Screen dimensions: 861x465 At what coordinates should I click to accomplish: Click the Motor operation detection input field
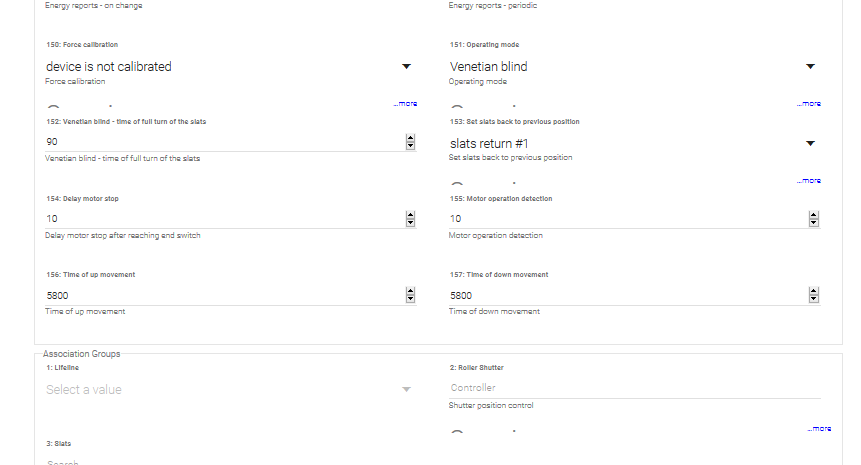point(625,219)
